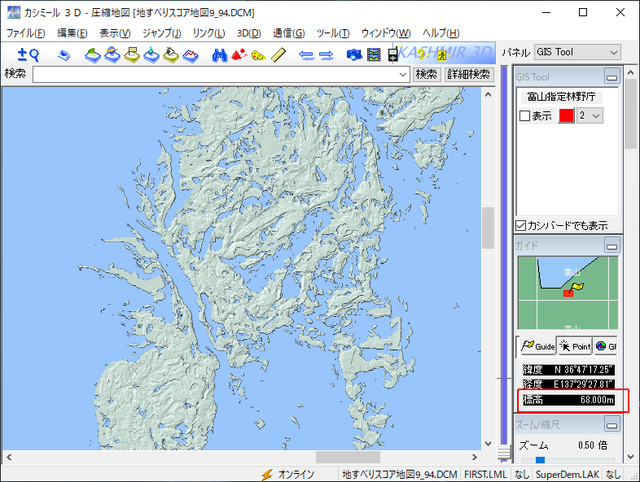Image resolution: width=640 pixels, height=482 pixels.
Task: Click SuperDem.LAK in status bar
Action: (567, 475)
